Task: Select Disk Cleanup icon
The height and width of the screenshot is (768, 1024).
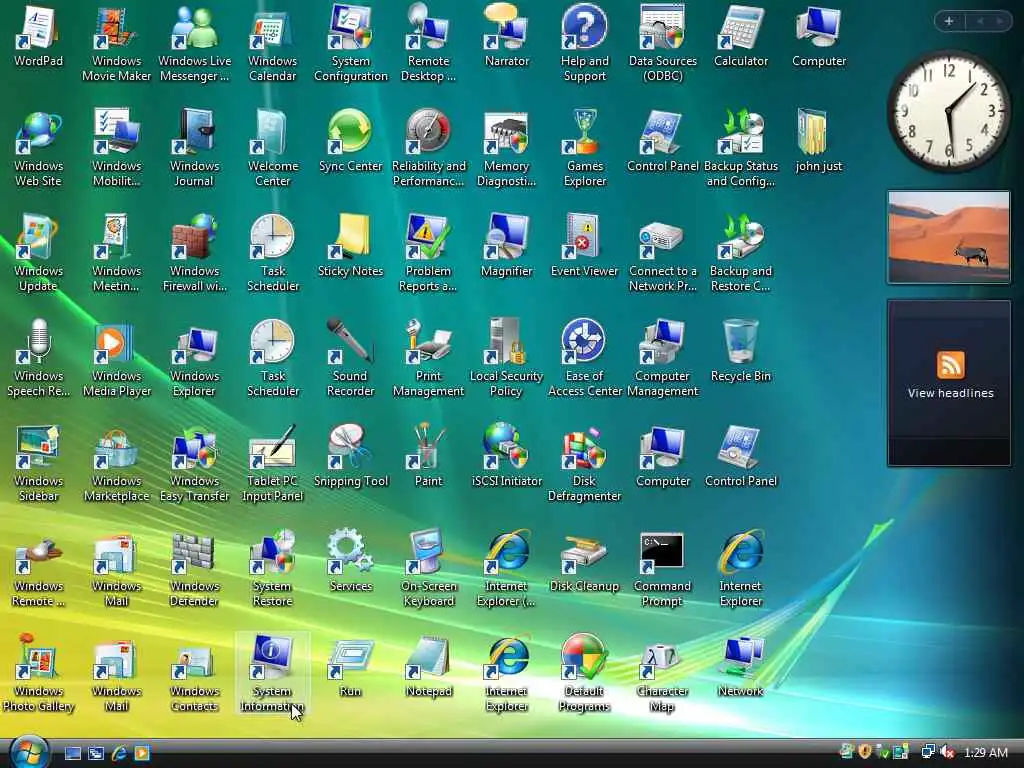Action: tap(584, 562)
